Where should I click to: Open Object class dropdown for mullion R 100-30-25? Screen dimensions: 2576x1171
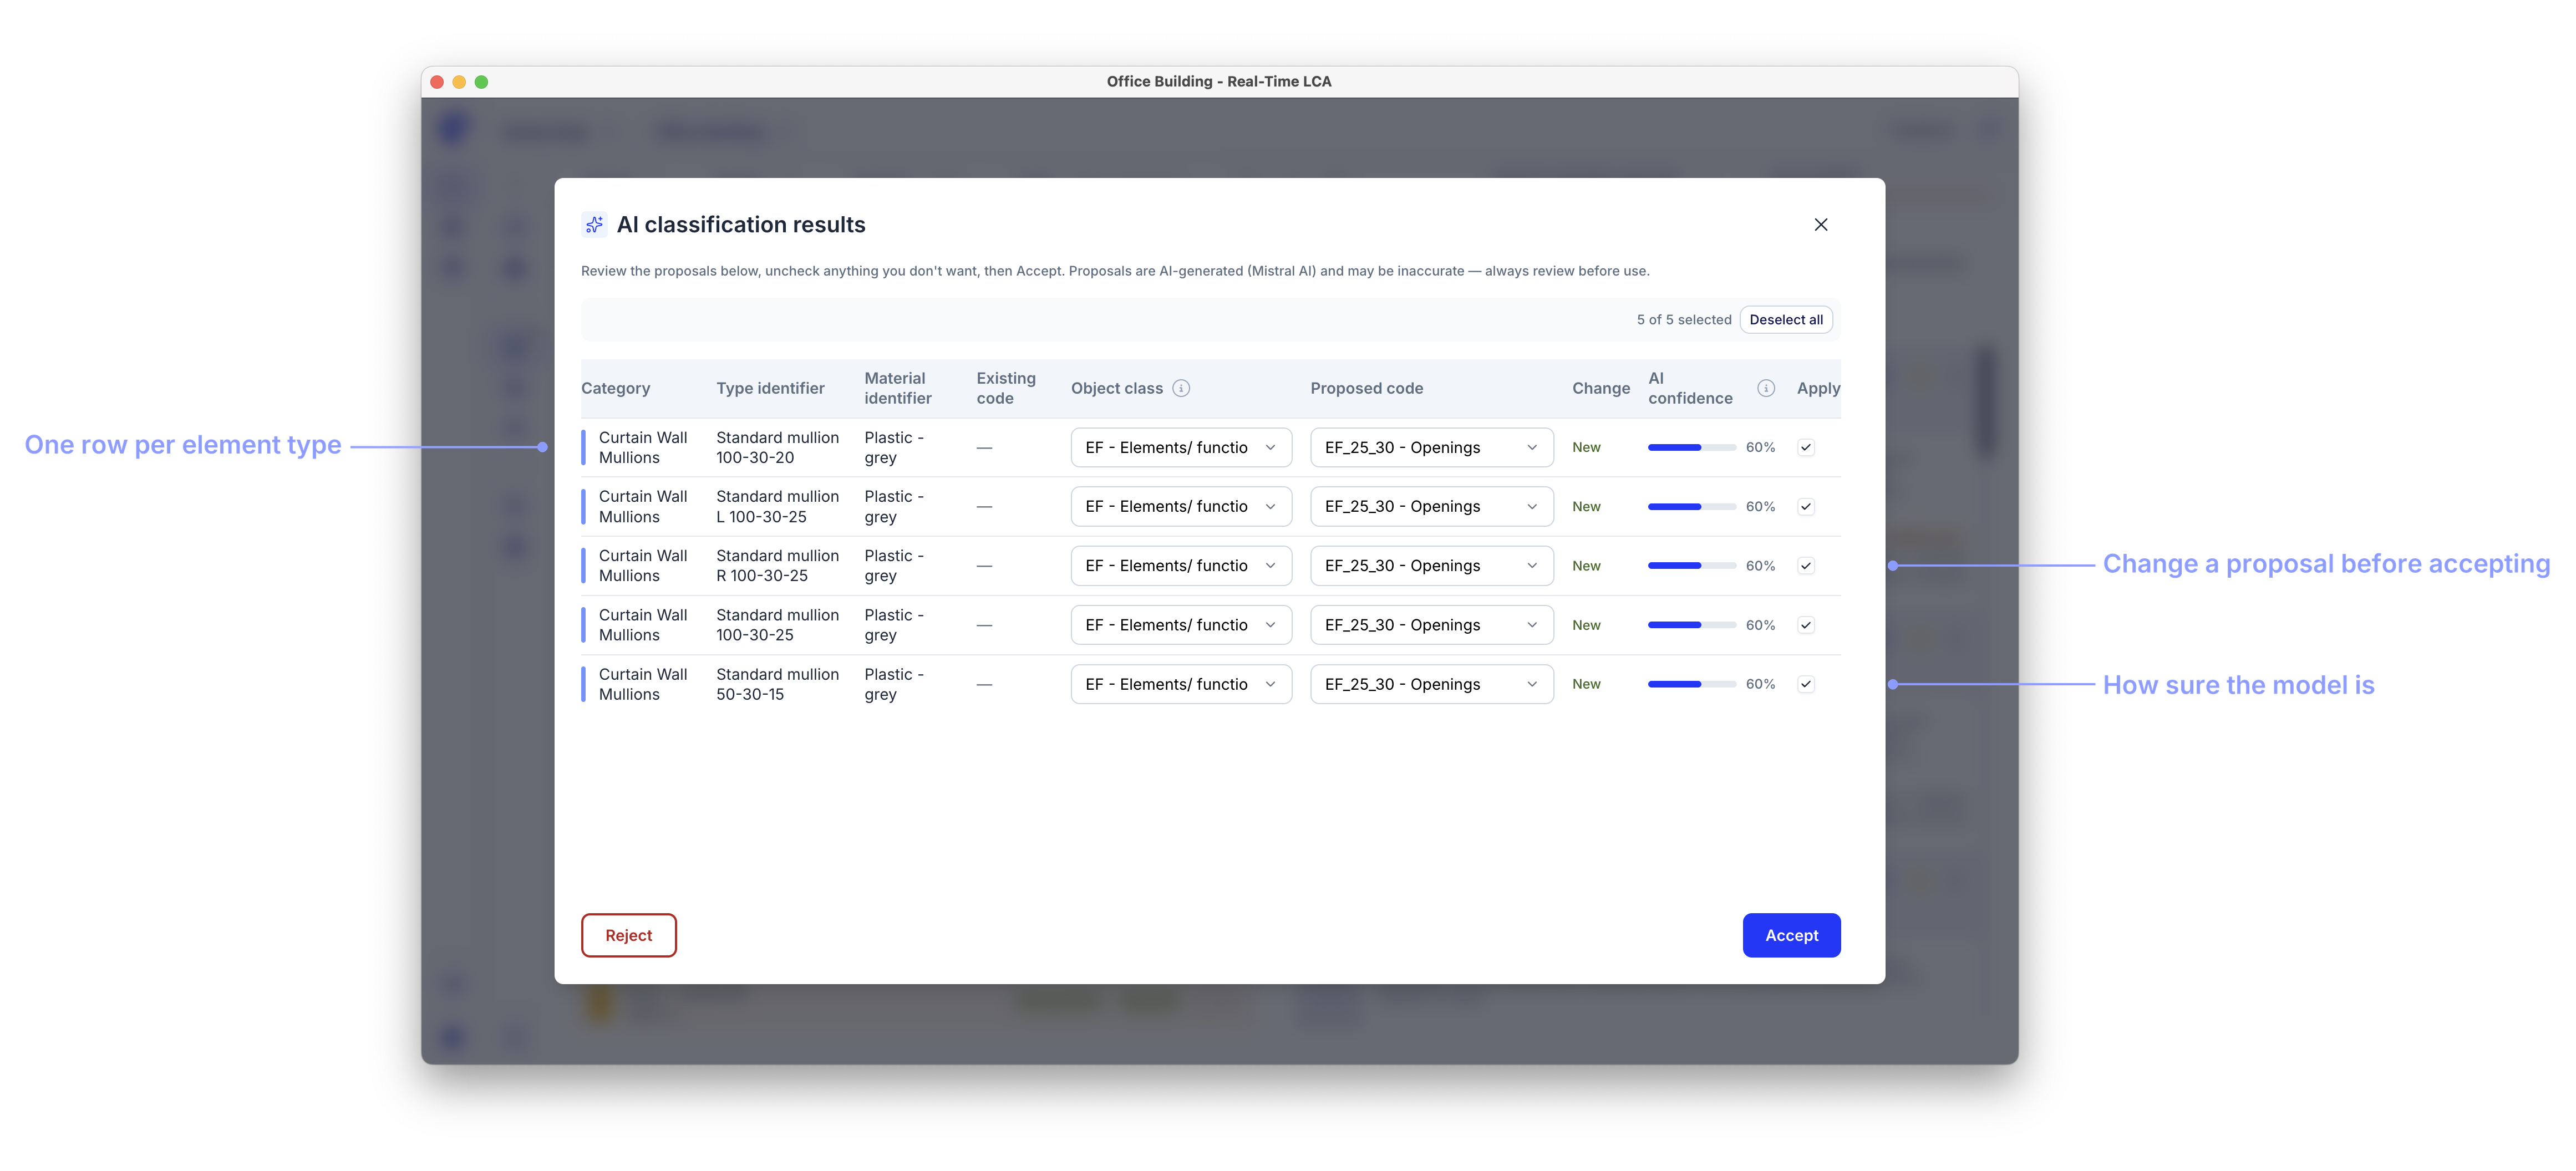(x=1181, y=566)
